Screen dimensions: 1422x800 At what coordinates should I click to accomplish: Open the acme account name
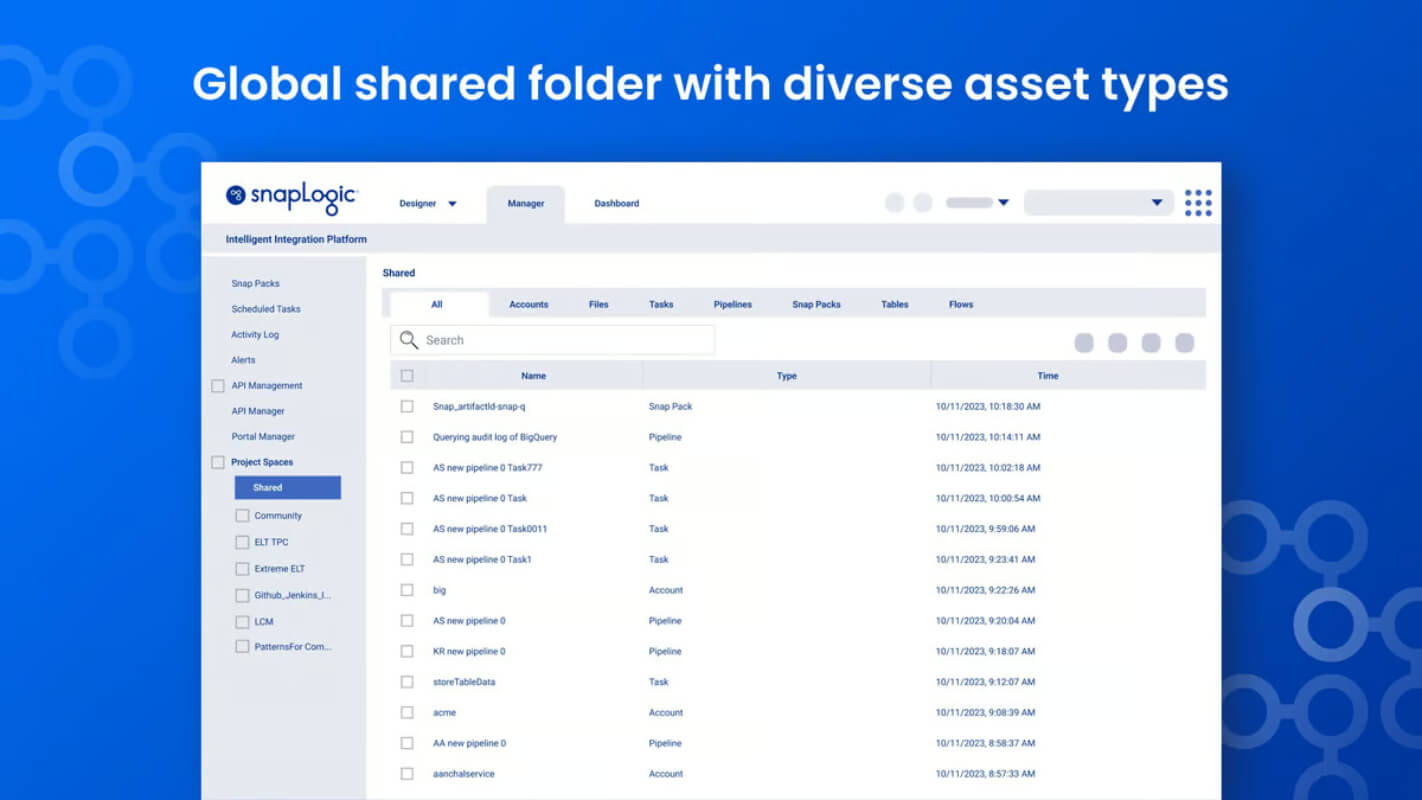(444, 713)
